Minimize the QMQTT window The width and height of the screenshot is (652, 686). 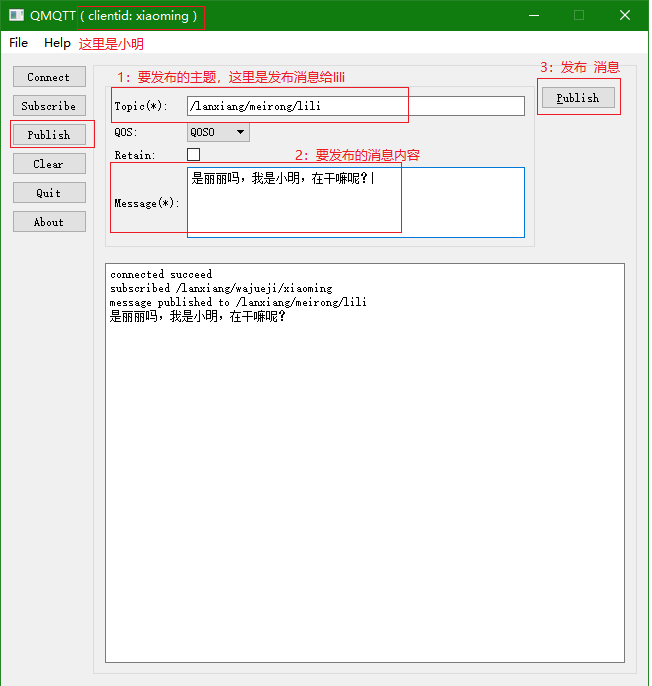pyautogui.click(x=533, y=16)
